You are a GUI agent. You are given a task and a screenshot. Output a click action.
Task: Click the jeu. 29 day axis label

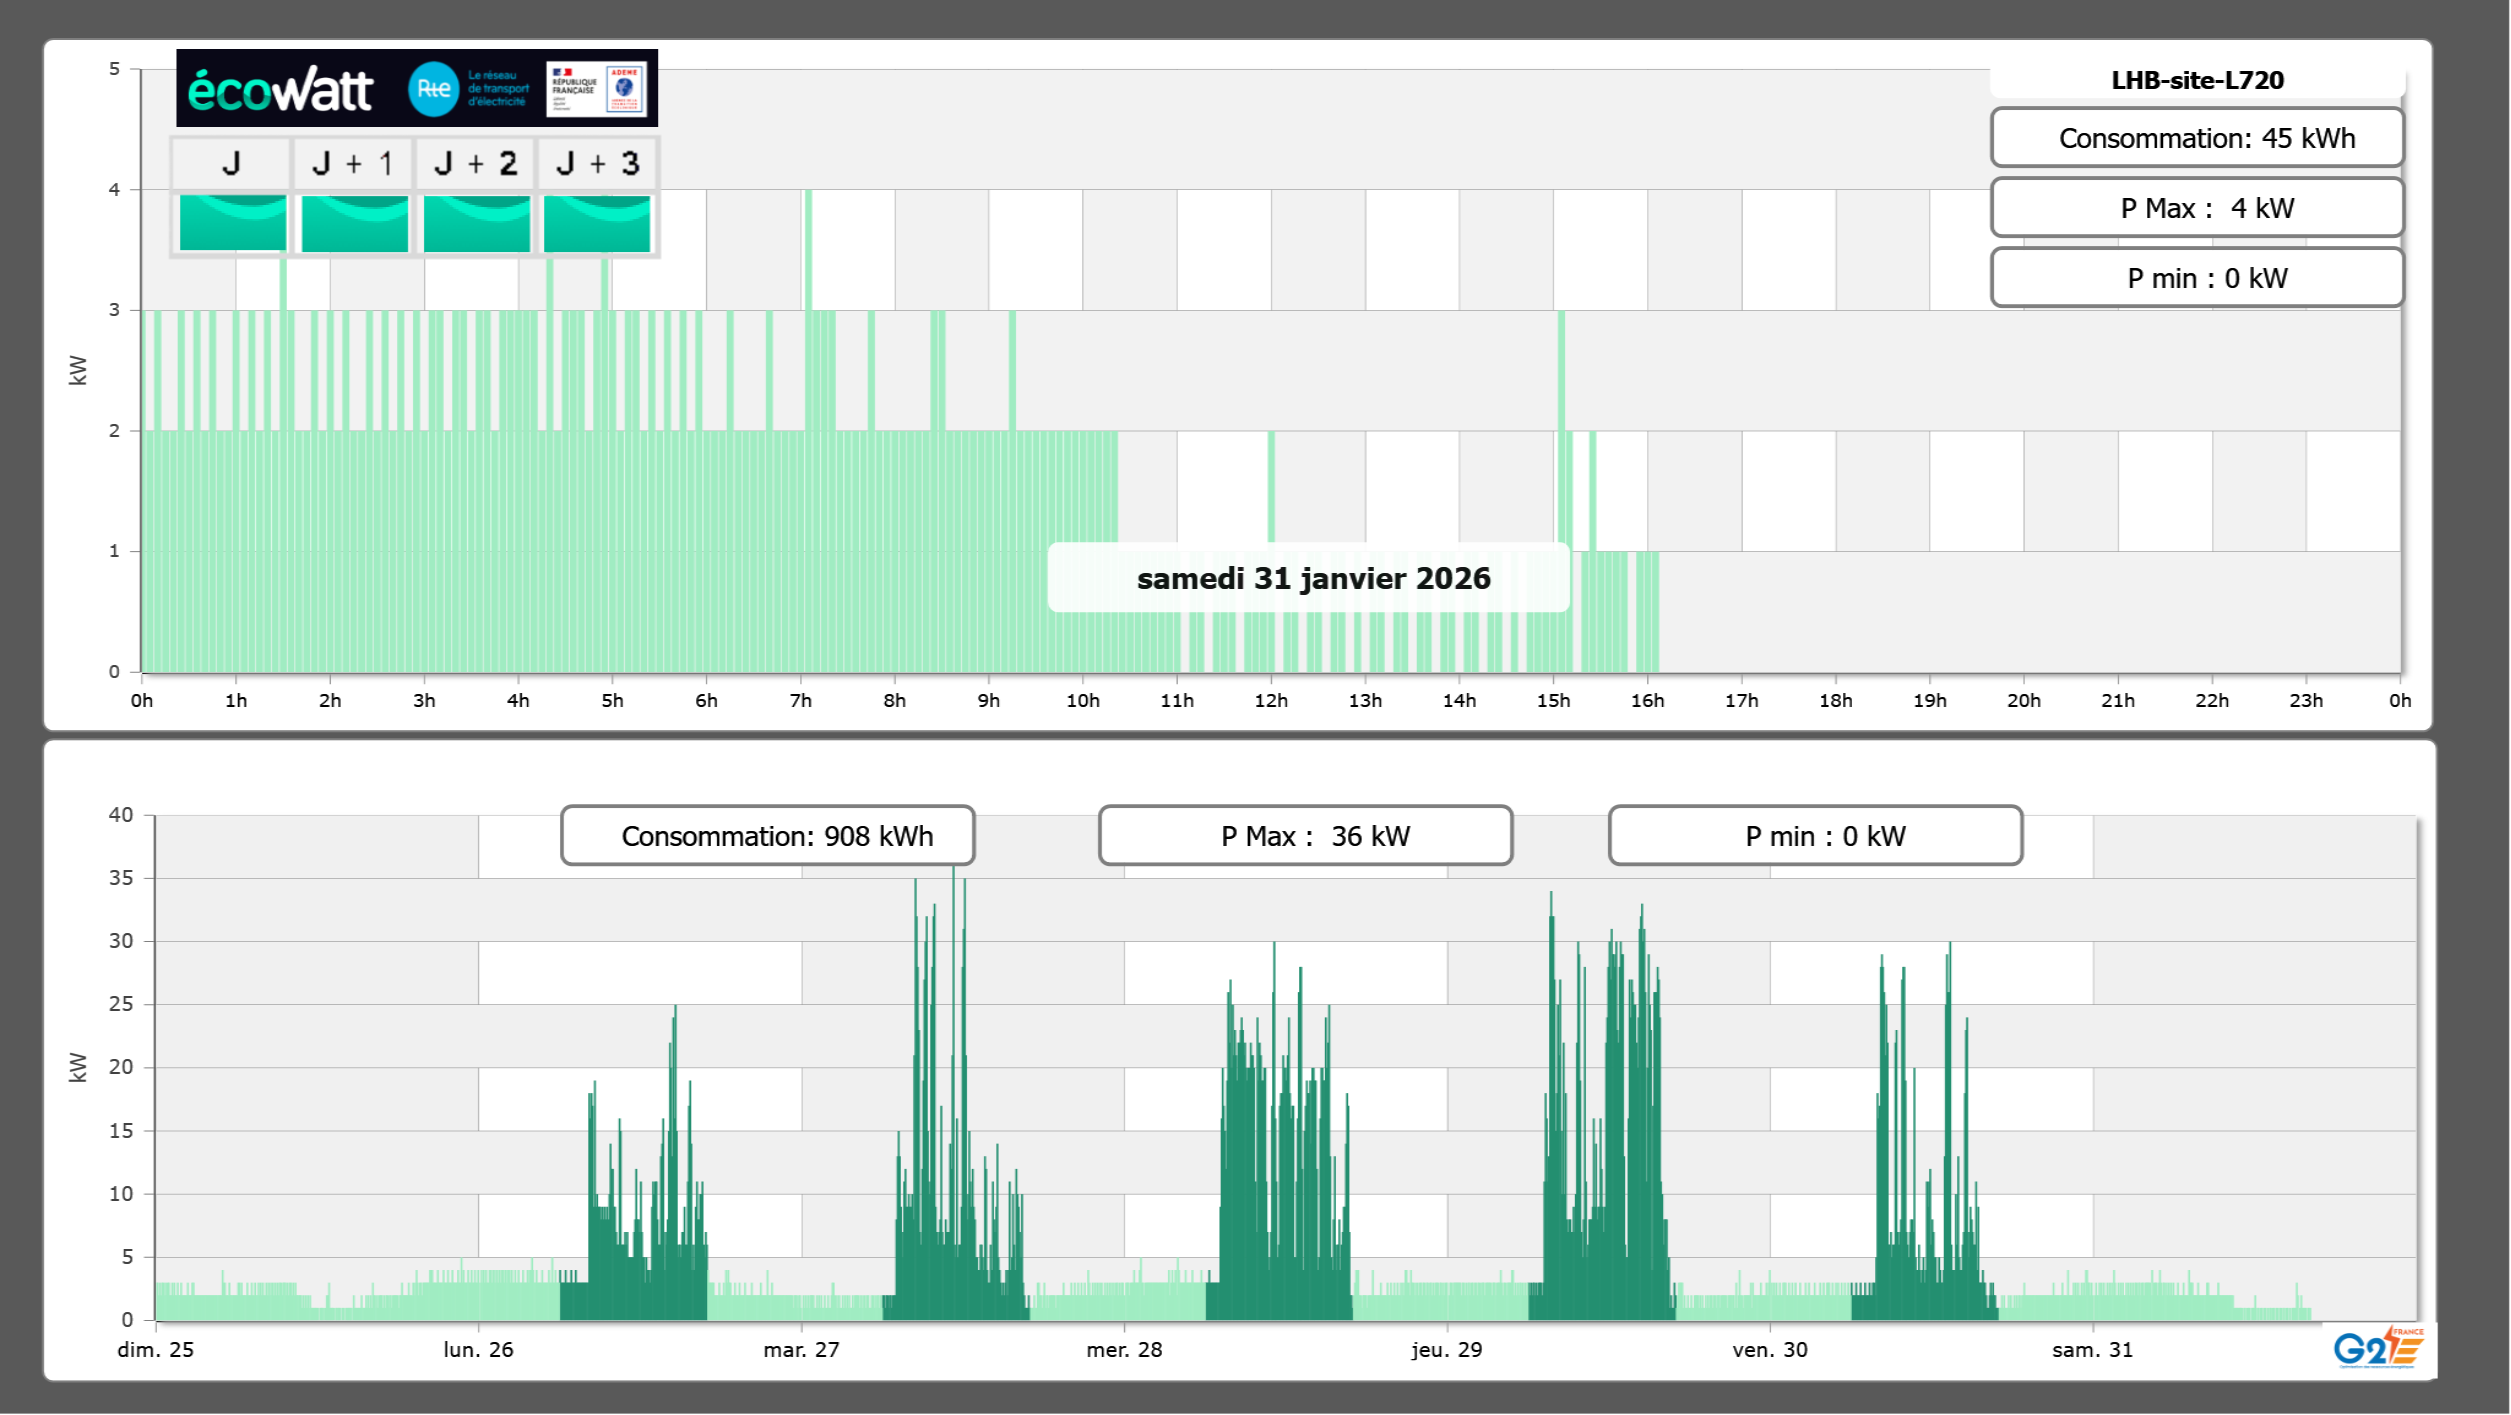1446,1350
